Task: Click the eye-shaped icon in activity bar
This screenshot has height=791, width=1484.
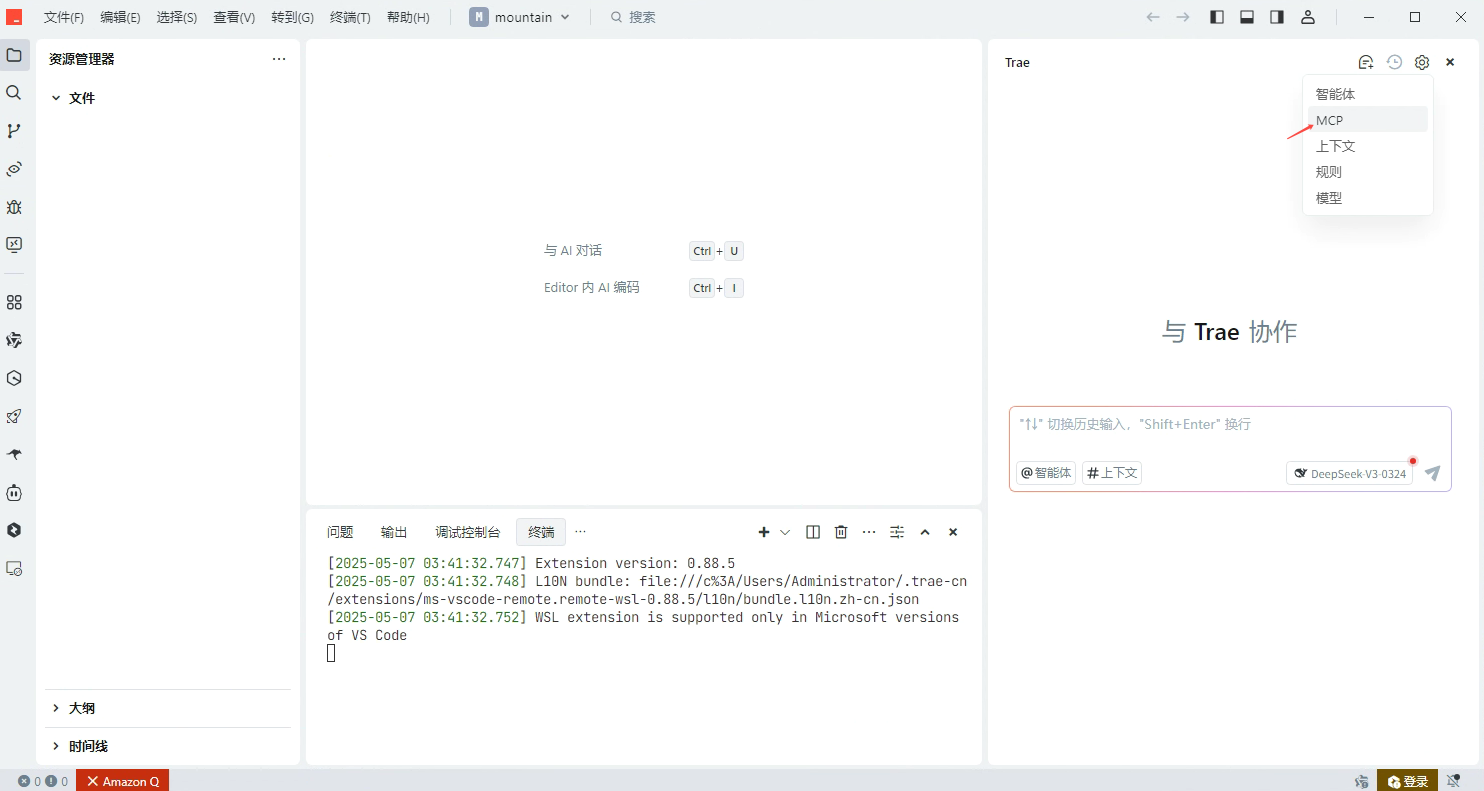Action: (14, 169)
